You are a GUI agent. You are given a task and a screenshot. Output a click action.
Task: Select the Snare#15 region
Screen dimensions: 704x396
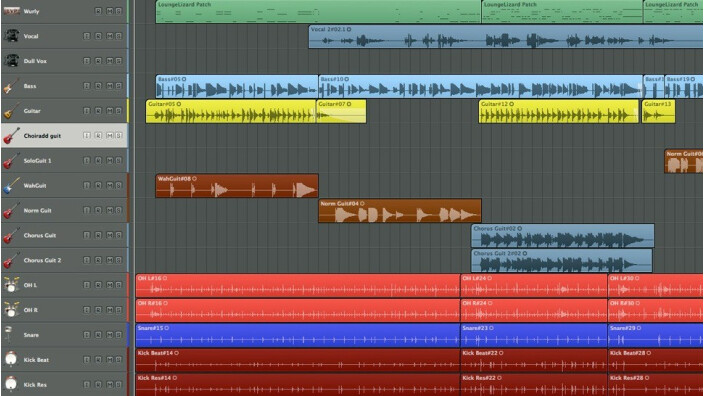point(298,335)
